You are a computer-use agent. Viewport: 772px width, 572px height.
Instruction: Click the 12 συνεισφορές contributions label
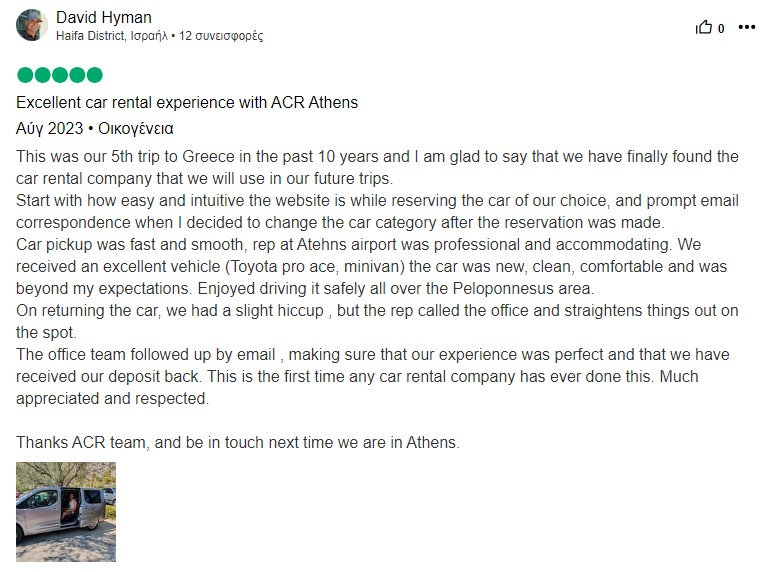pyautogui.click(x=221, y=36)
